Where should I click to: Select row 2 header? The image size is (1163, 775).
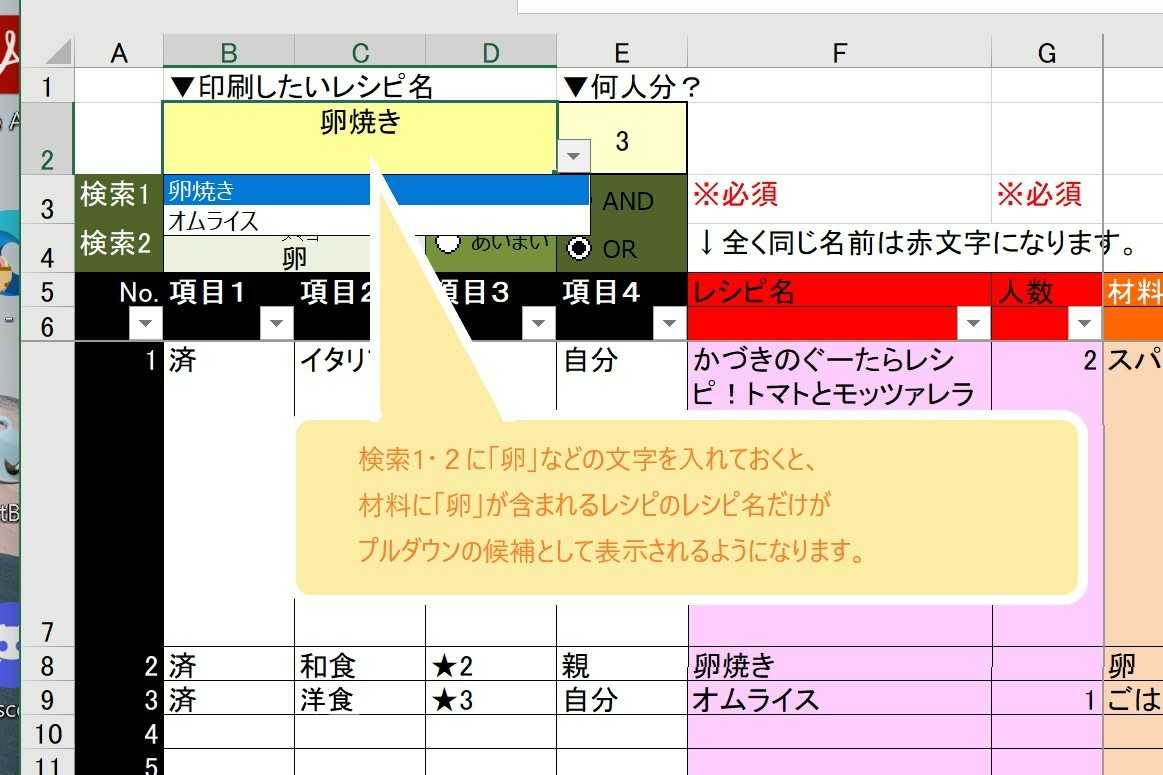[x=47, y=139]
